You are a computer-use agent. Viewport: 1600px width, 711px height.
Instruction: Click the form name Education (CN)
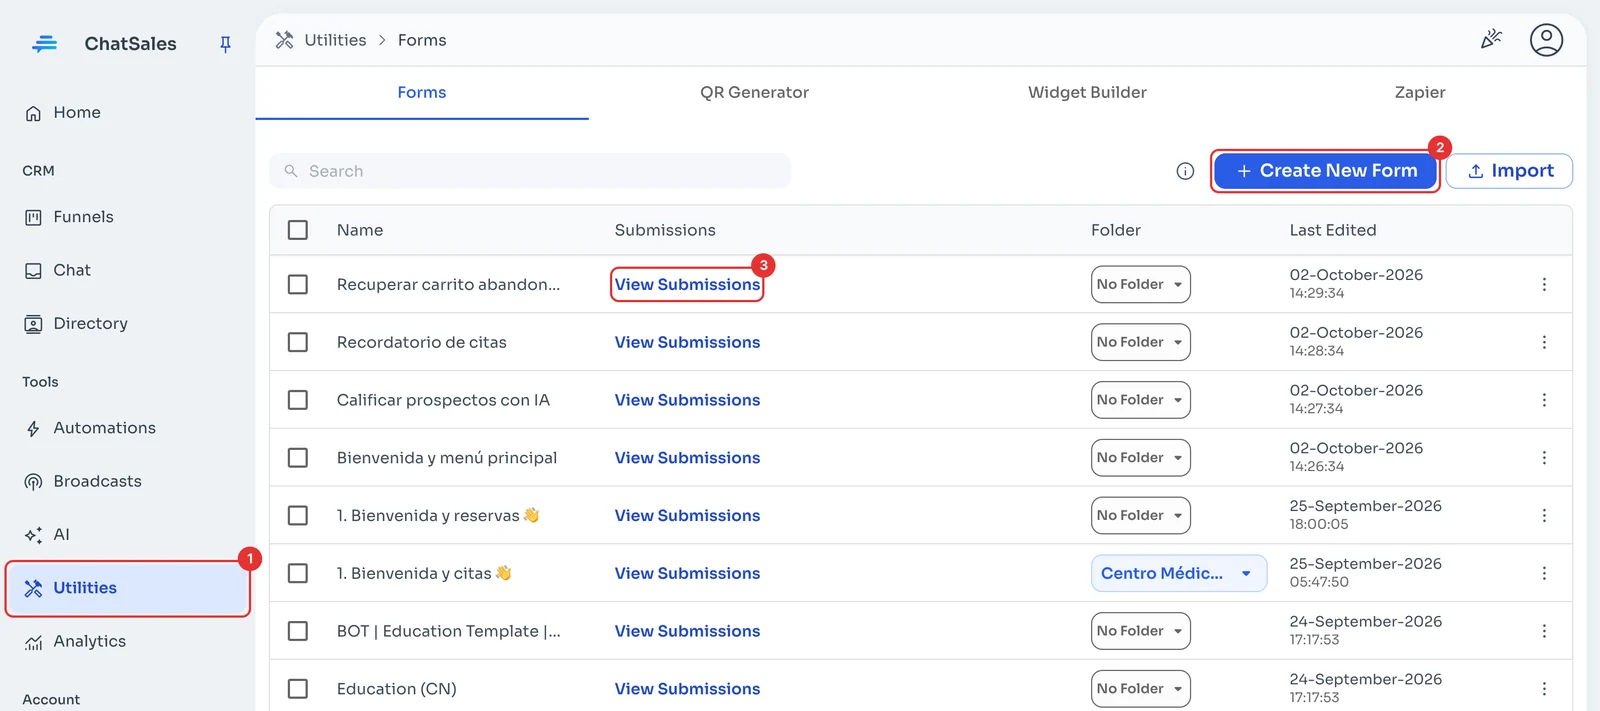click(397, 689)
